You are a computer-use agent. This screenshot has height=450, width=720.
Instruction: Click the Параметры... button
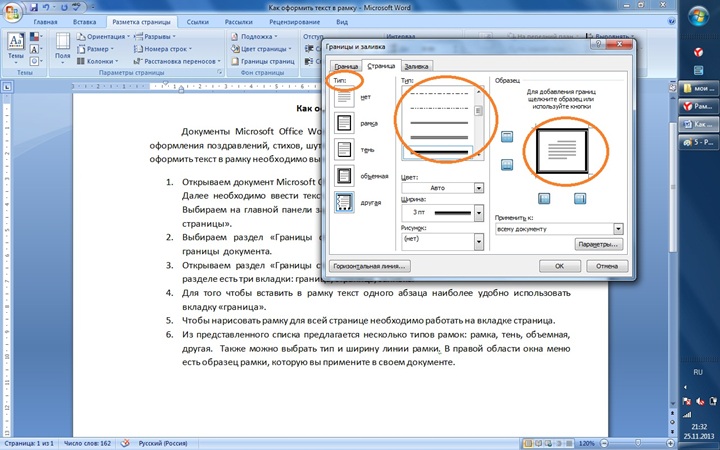[599, 244]
